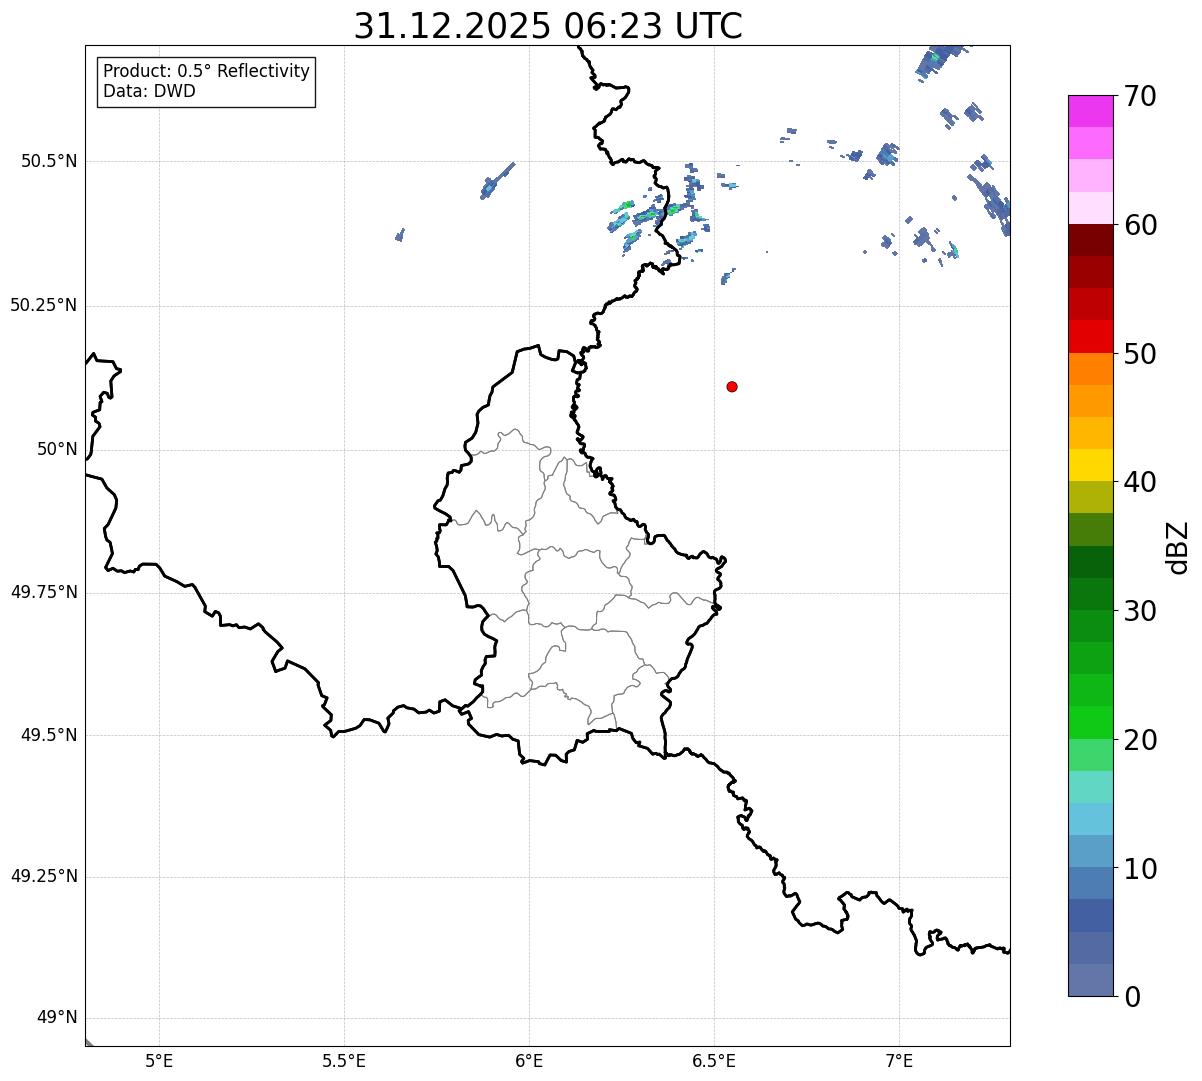Pick the dark maroon swatch just below 60 dBZ

click(x=1090, y=240)
